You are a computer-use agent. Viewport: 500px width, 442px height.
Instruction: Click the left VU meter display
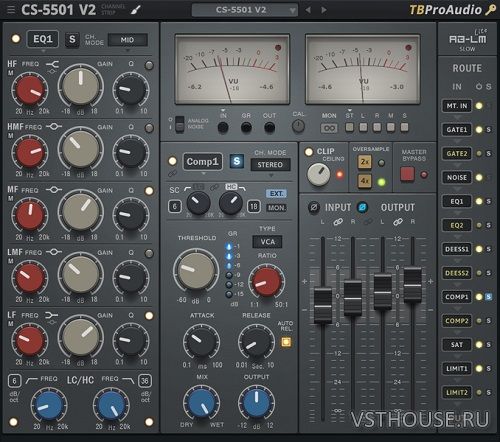pos(232,69)
